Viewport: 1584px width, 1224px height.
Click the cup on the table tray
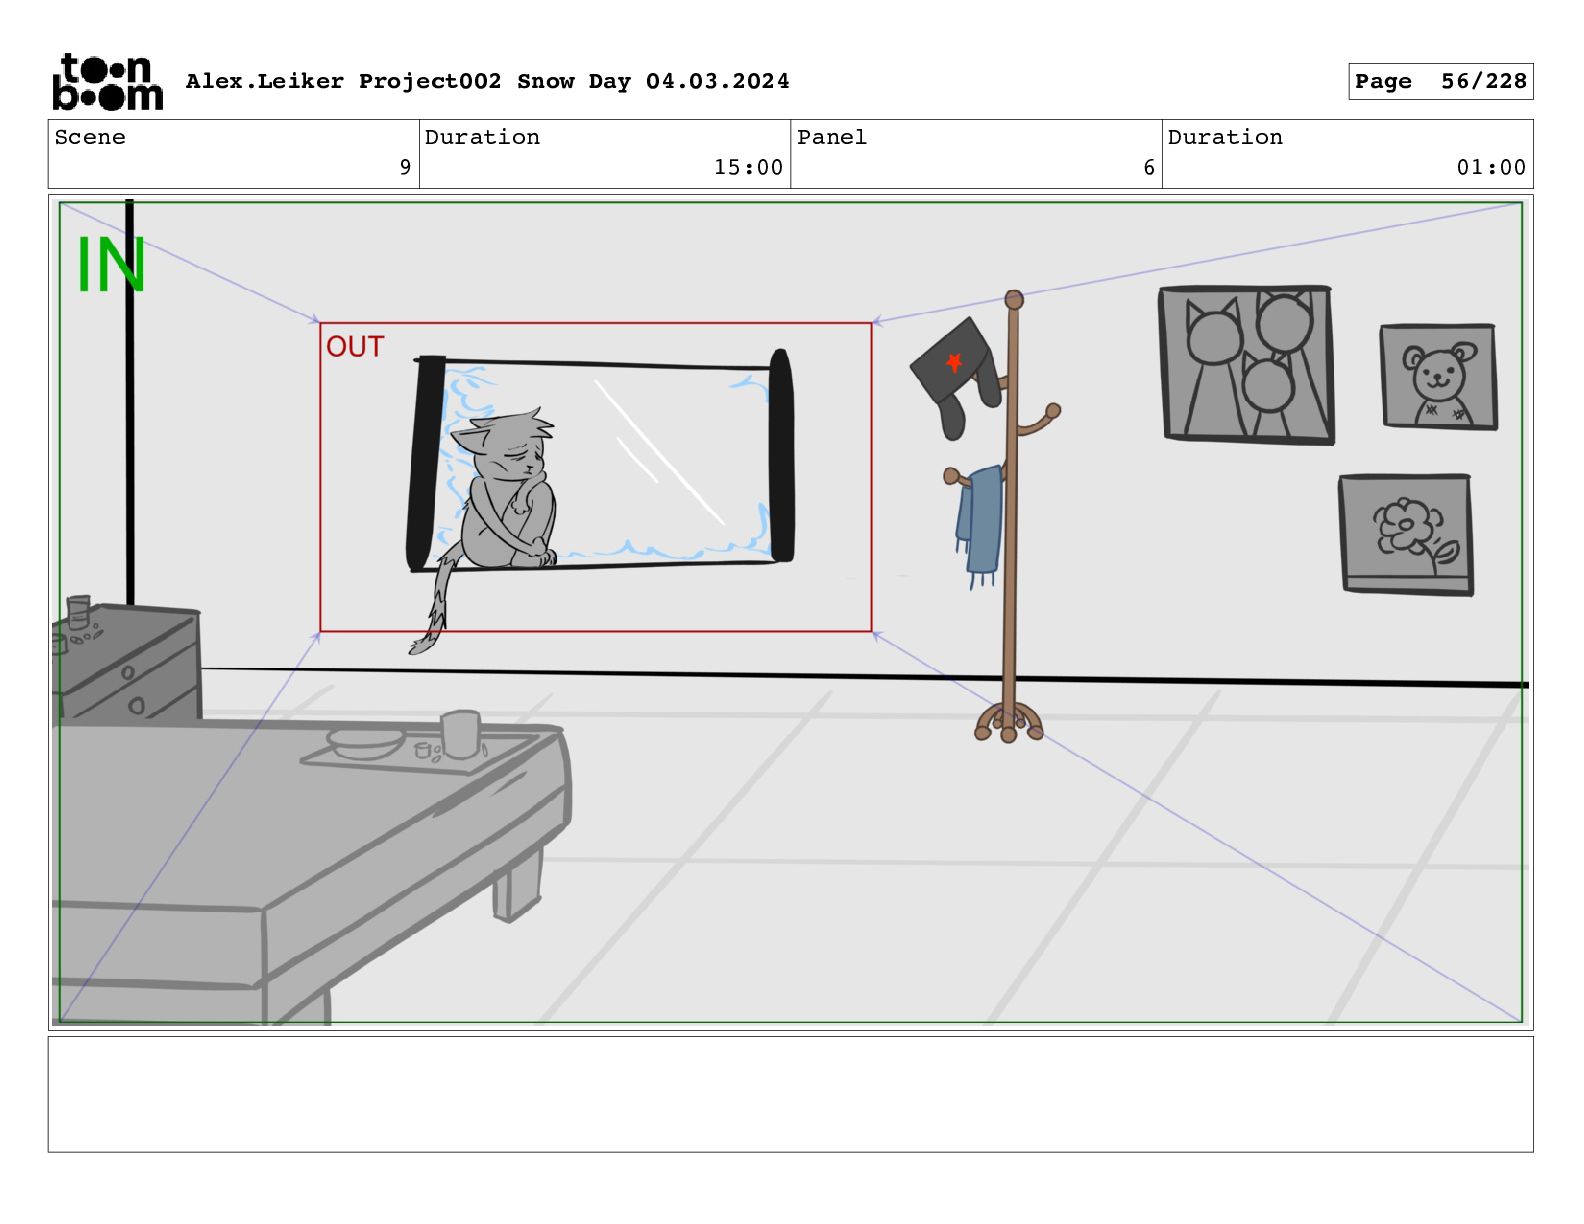[x=461, y=734]
